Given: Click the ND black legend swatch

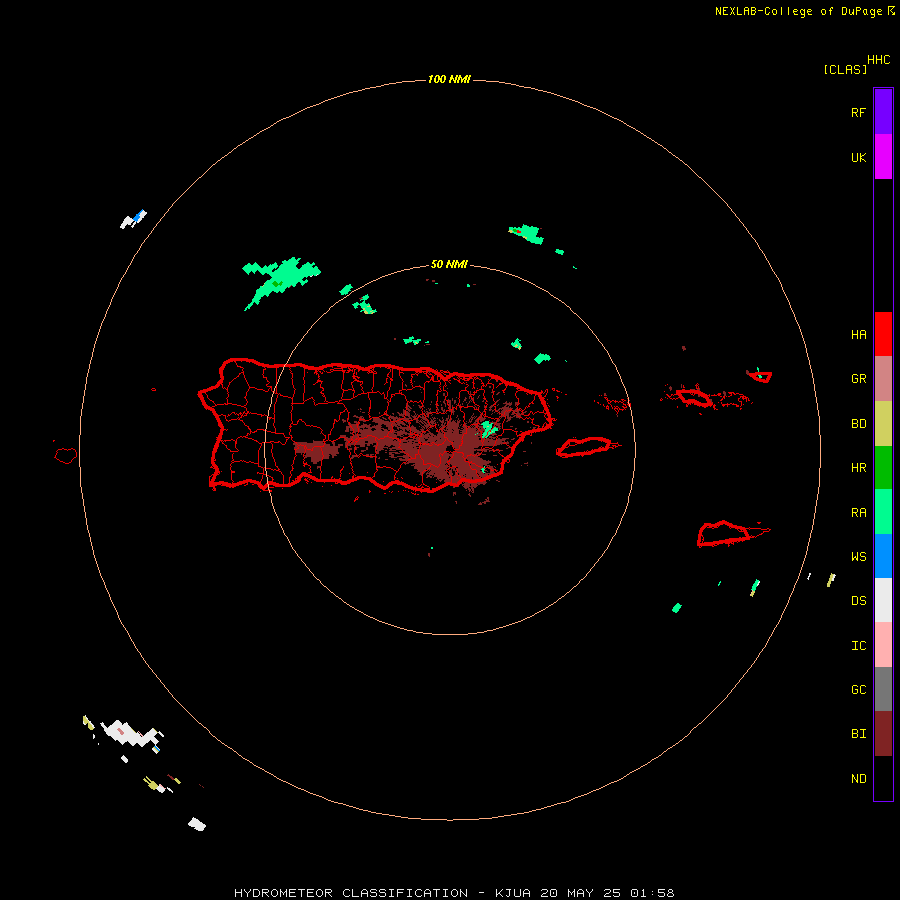Looking at the screenshot, I should pos(883,778).
